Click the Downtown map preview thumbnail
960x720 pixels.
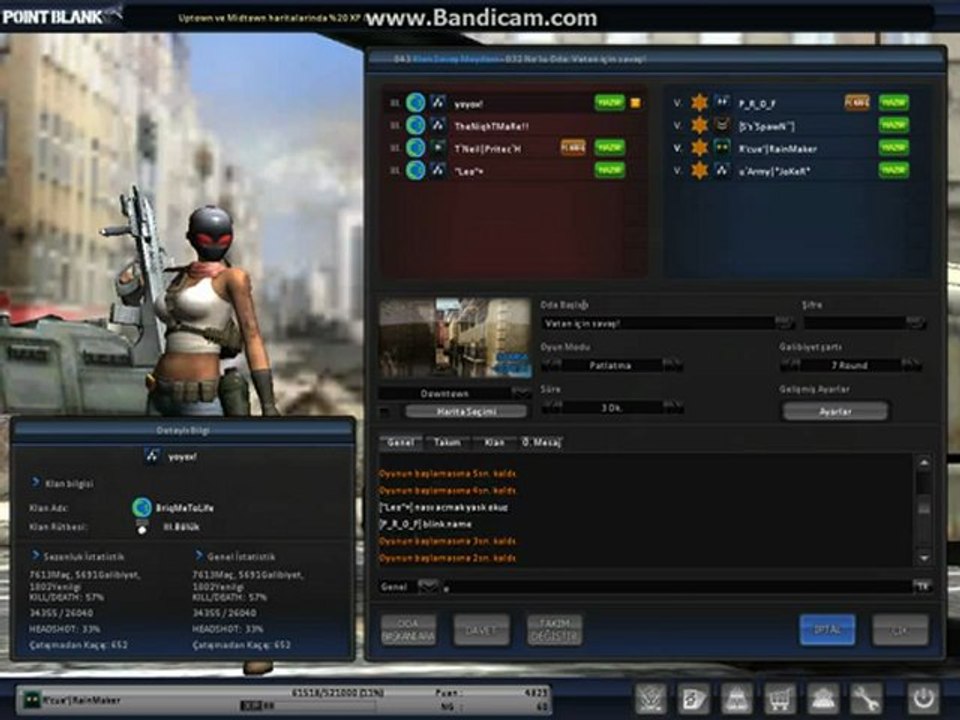(x=455, y=337)
